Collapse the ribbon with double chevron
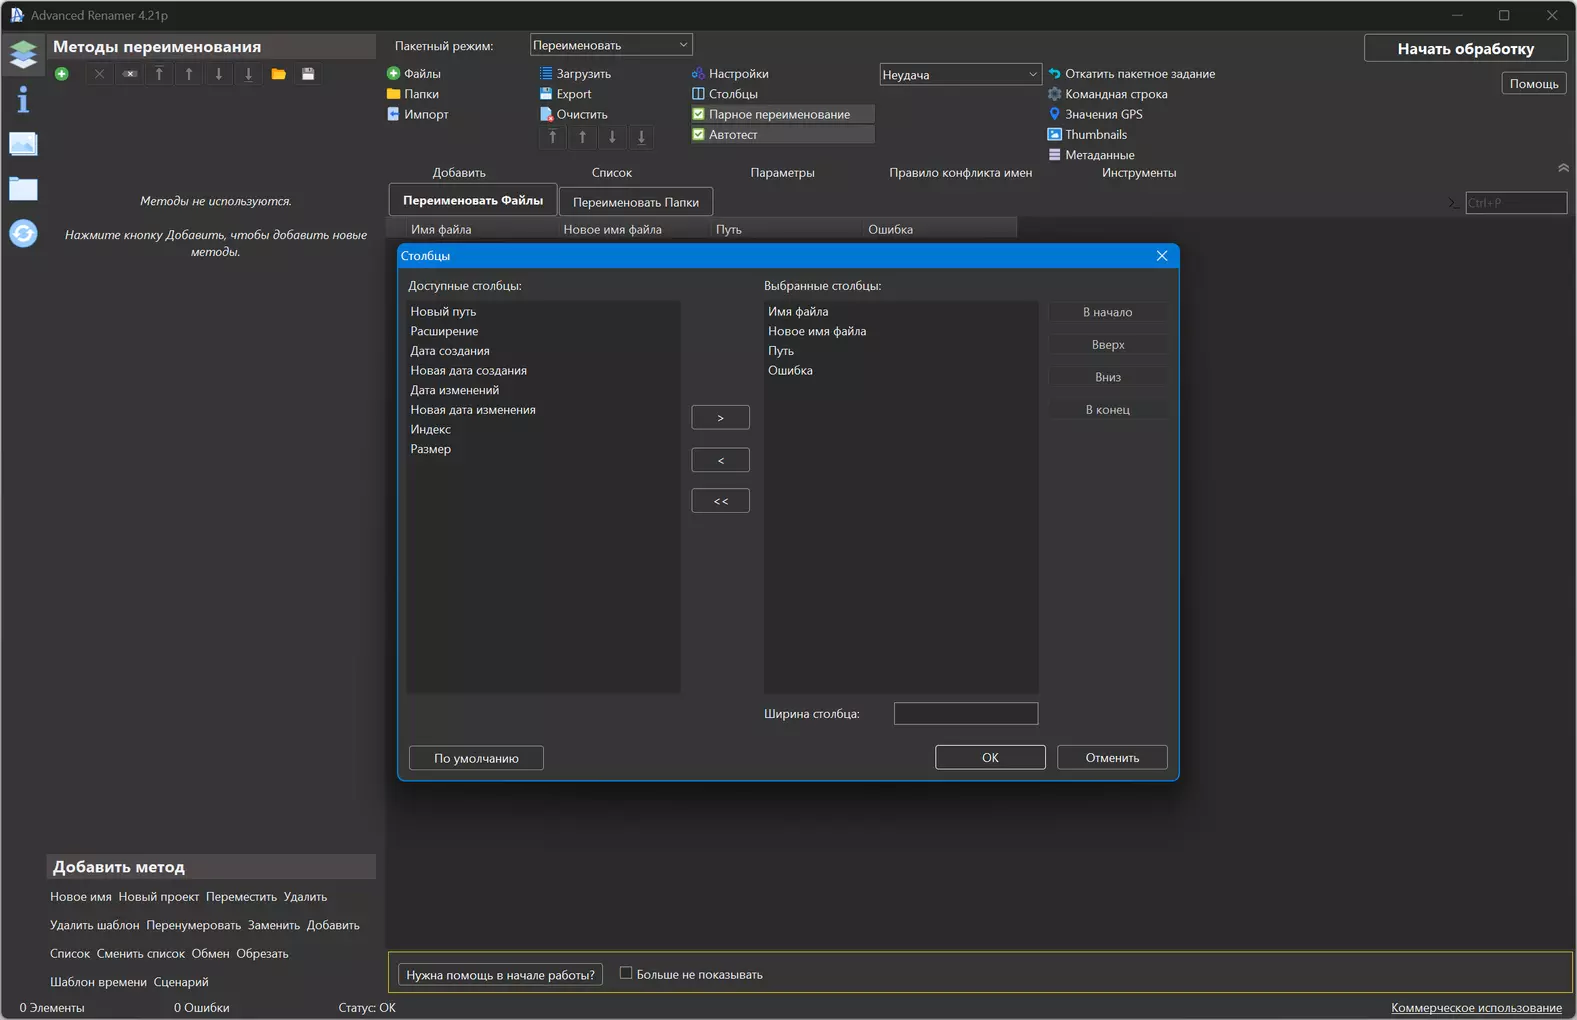Screen dimensions: 1577x1020 1563,167
